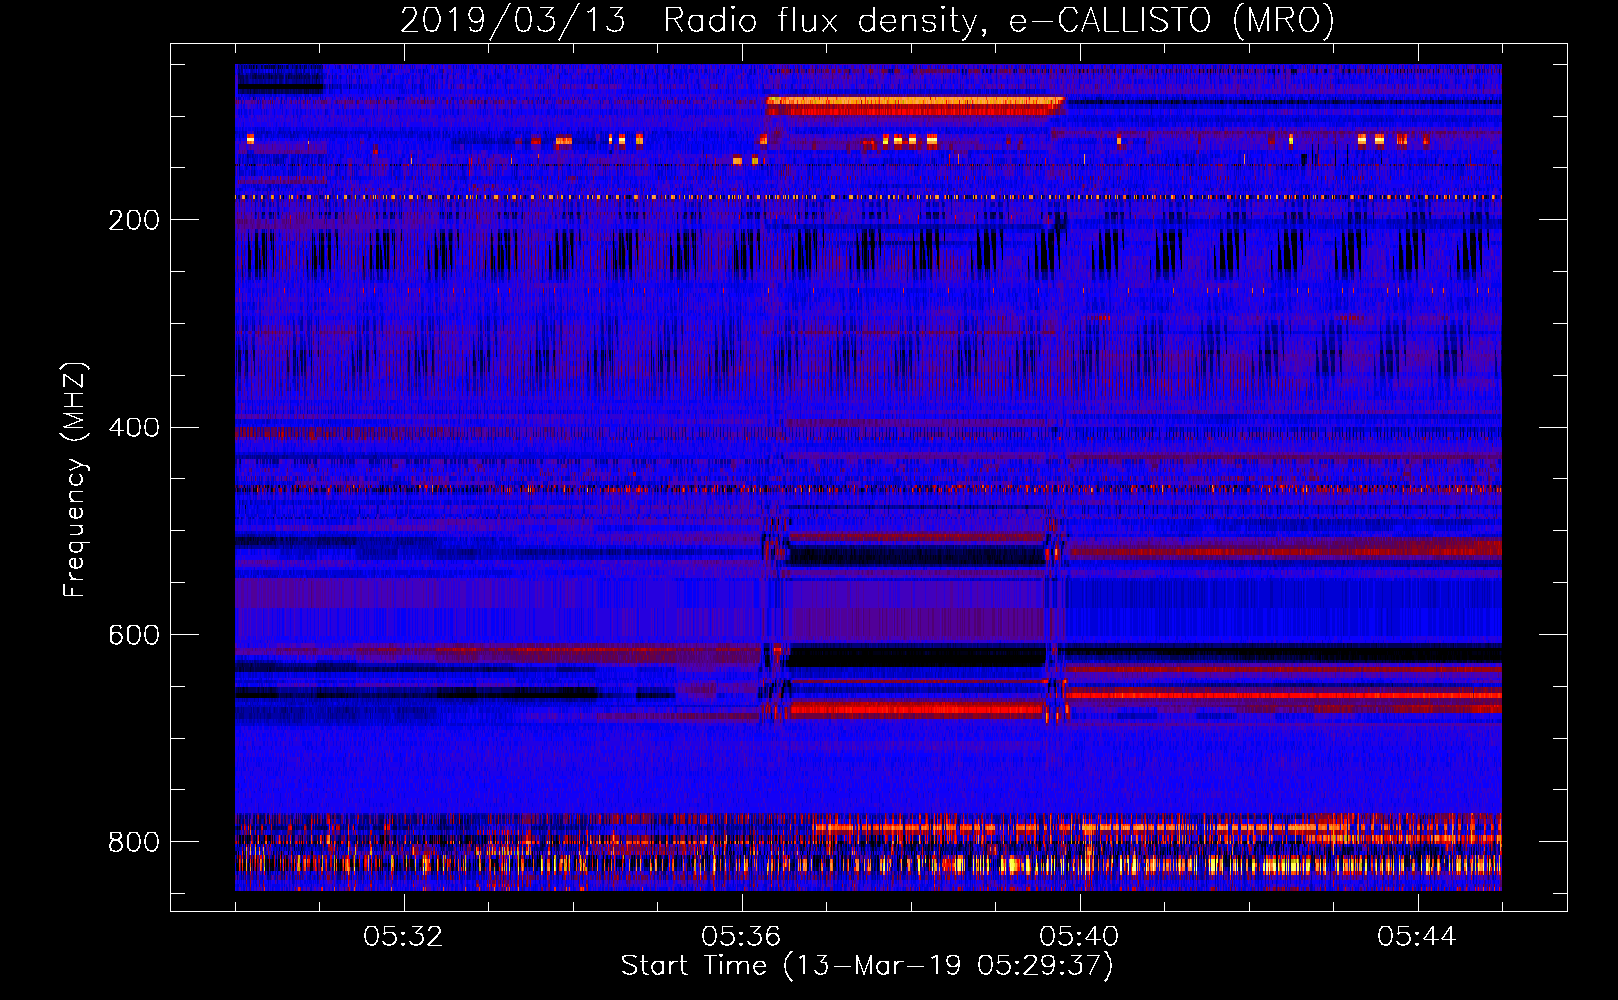Viewport: 1618px width, 1000px height.
Task: Click the 05:44 time tick label
Action: pyautogui.click(x=1417, y=937)
